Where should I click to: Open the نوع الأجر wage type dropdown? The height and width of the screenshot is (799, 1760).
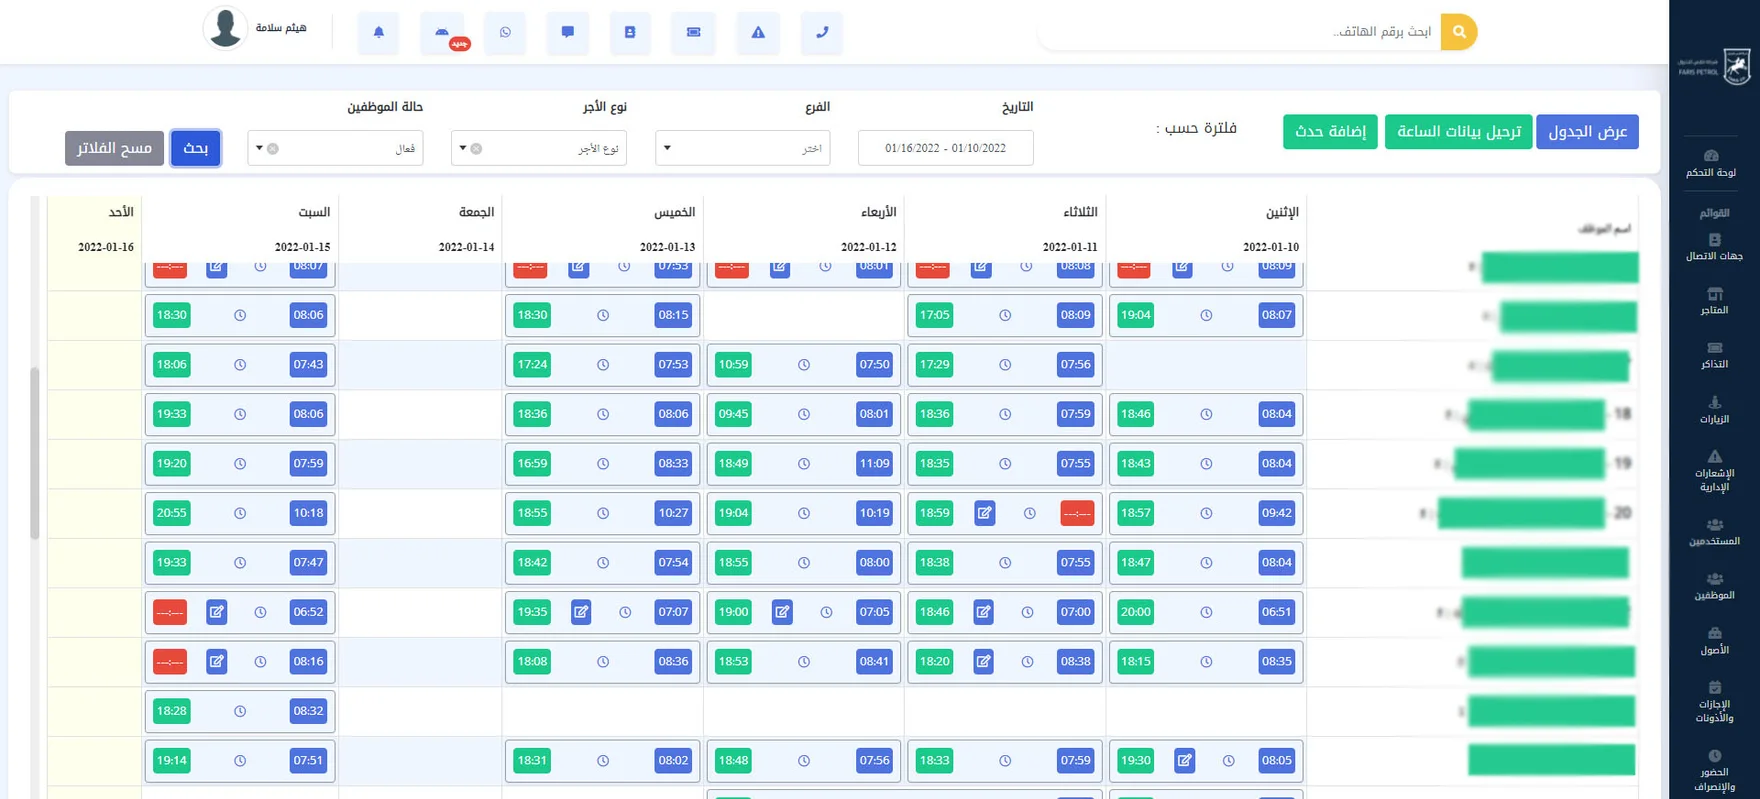(539, 148)
